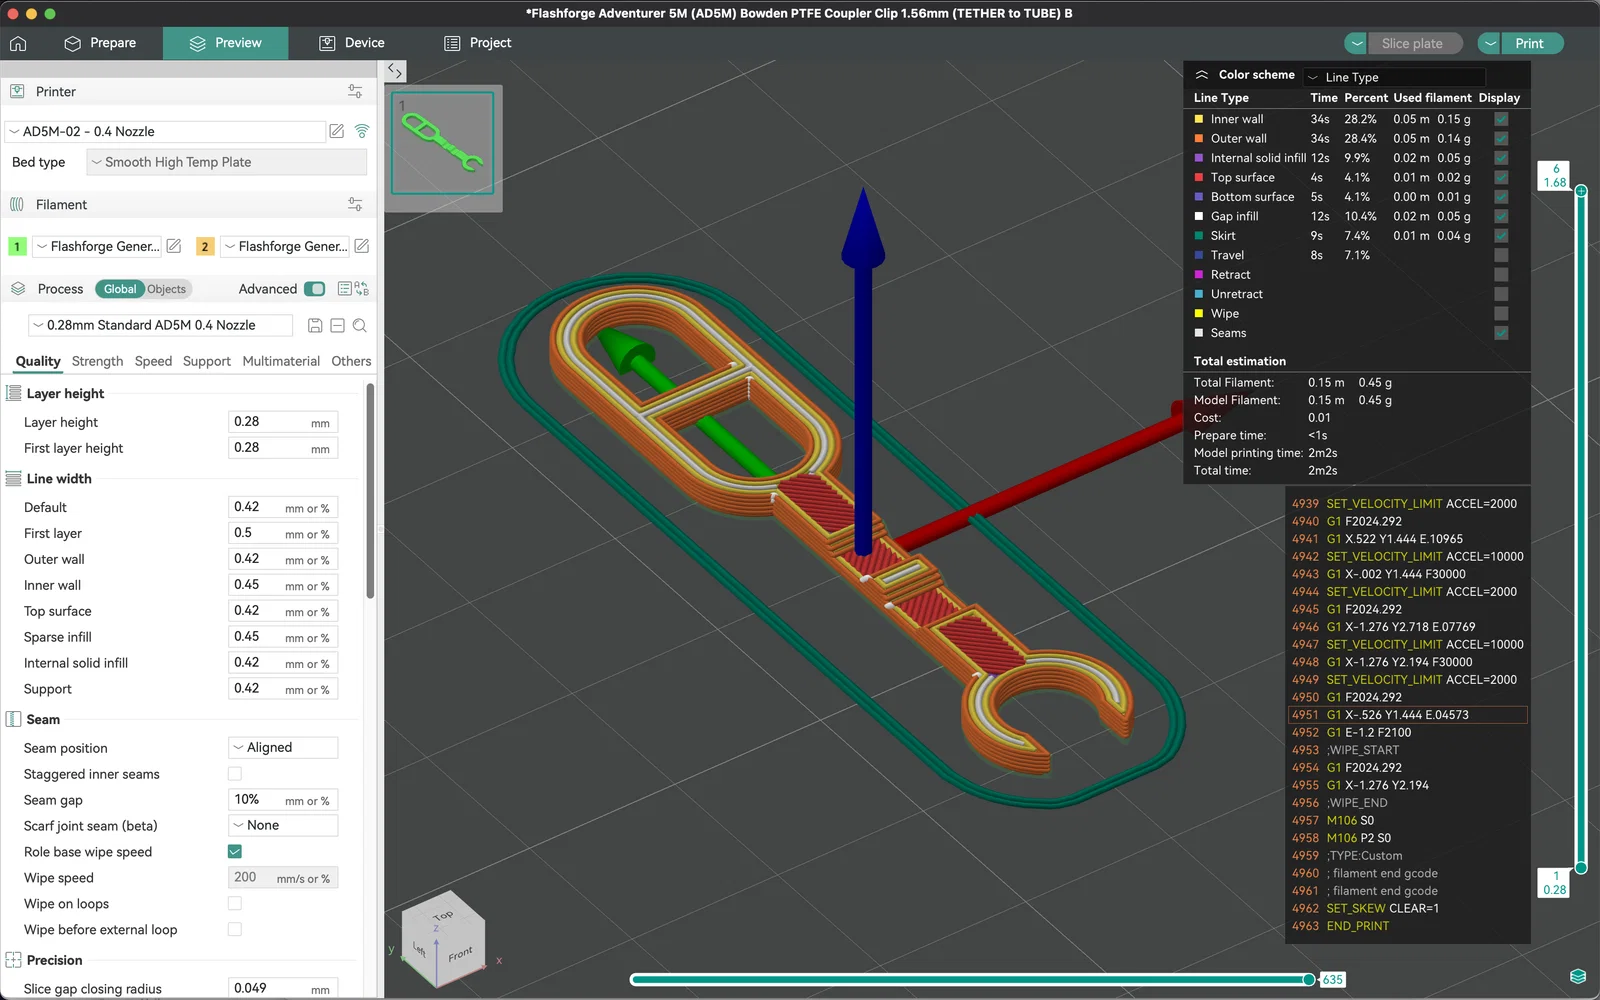Click the horizontal move slider handle

(1309, 979)
